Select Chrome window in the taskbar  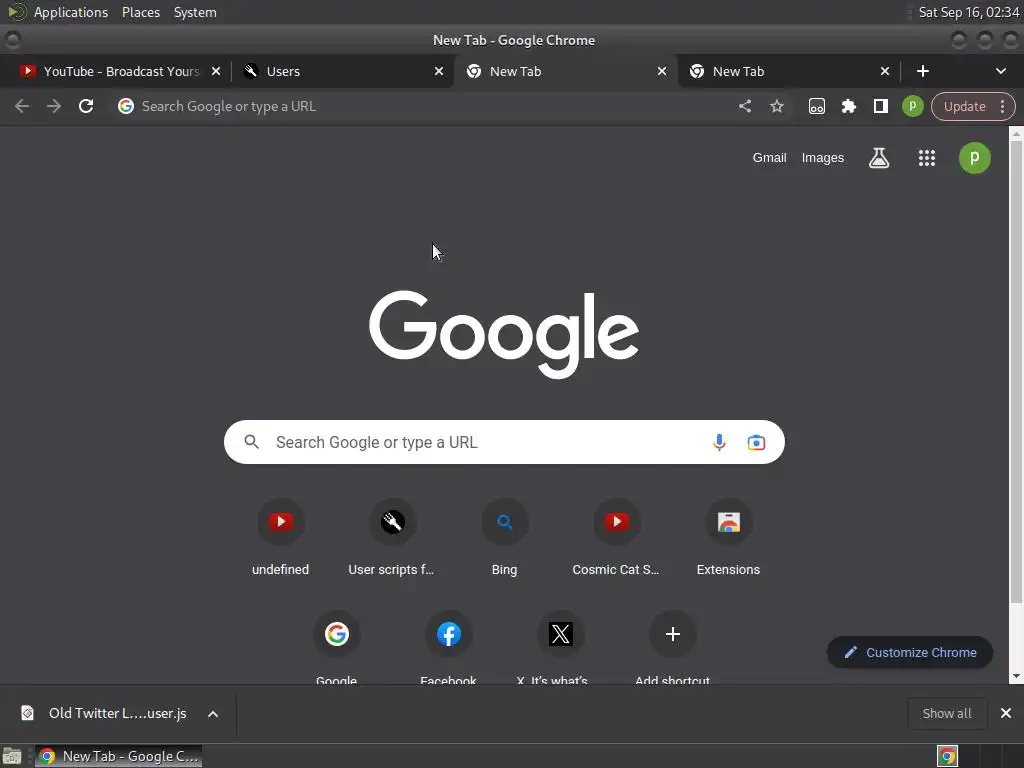pyautogui.click(x=118, y=756)
